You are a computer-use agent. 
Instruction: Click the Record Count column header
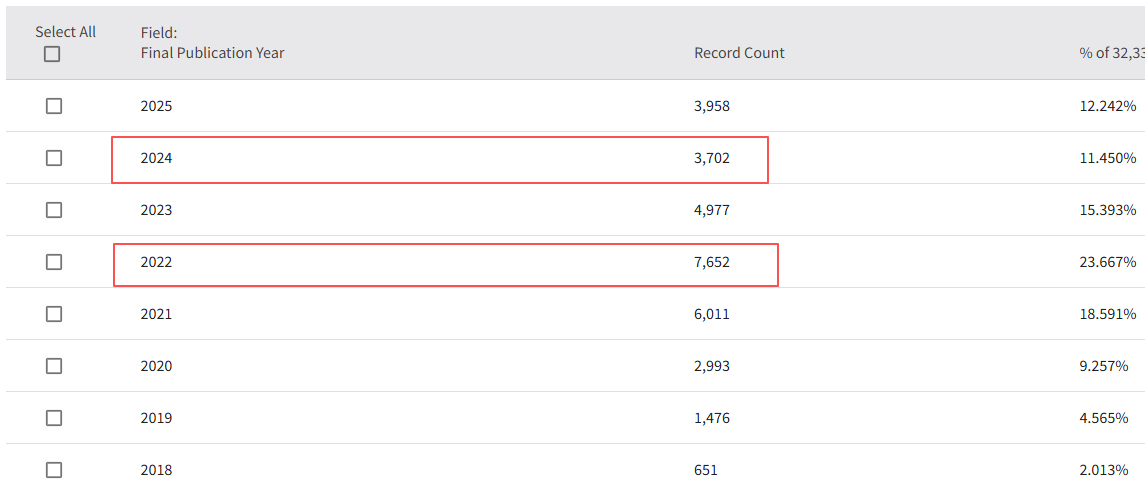[x=739, y=52]
